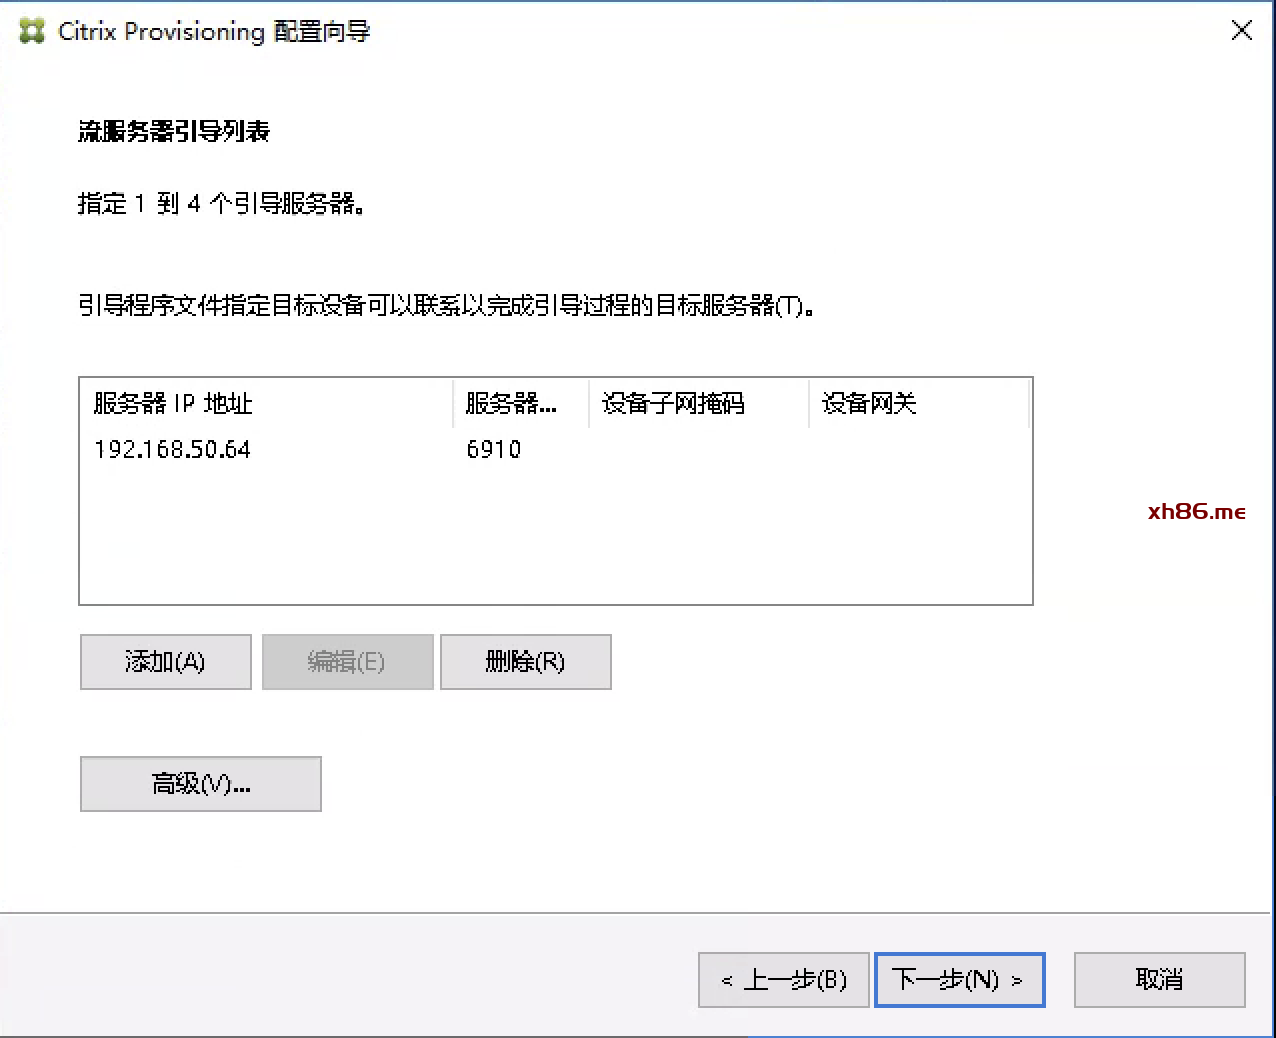Click the subnet mask cell of 192.168.50.64 row
1276x1038 pixels.
point(698,450)
